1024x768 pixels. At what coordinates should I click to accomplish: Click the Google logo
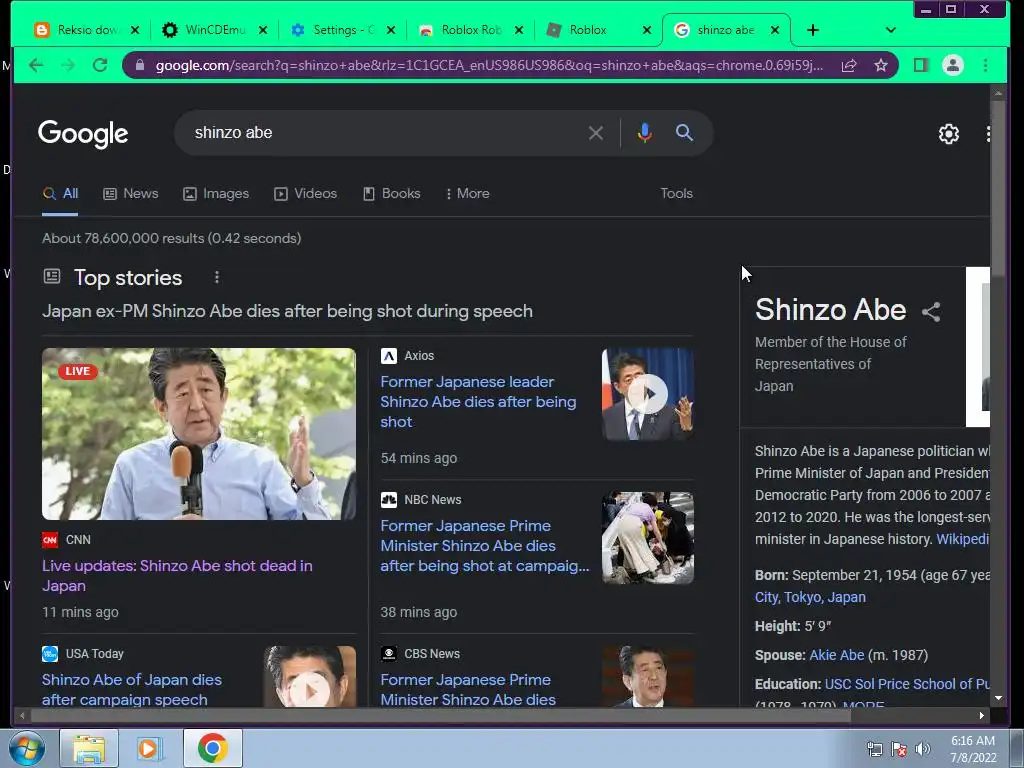(83, 134)
